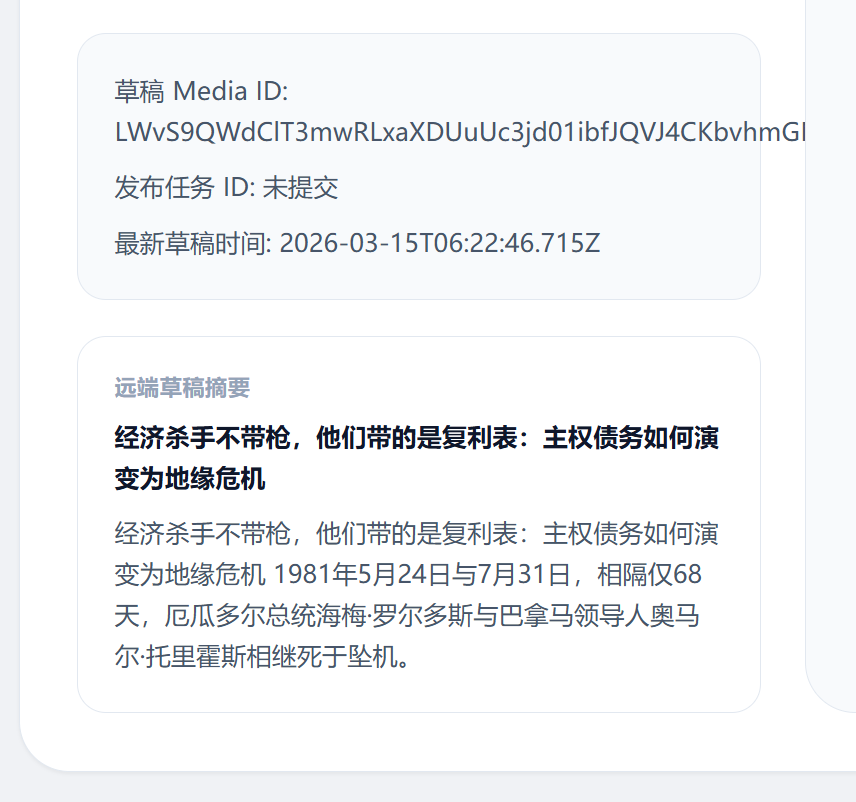Click the 发布任务 ID label text
This screenshot has width=856, height=802.
(185, 188)
